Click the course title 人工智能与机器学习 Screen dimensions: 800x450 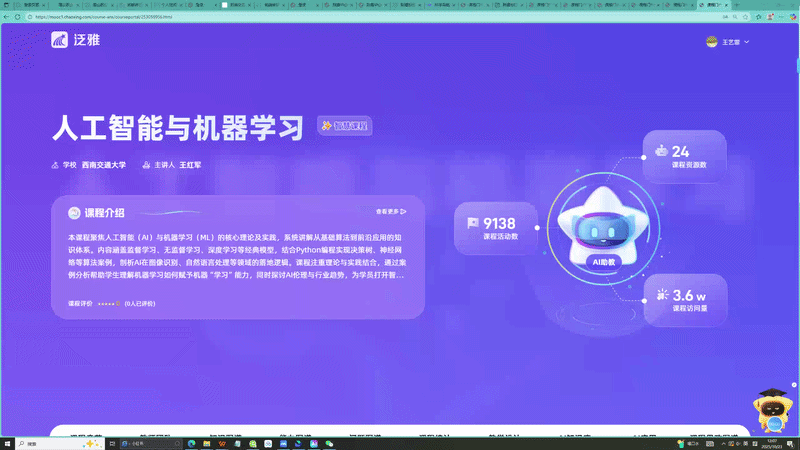(178, 128)
